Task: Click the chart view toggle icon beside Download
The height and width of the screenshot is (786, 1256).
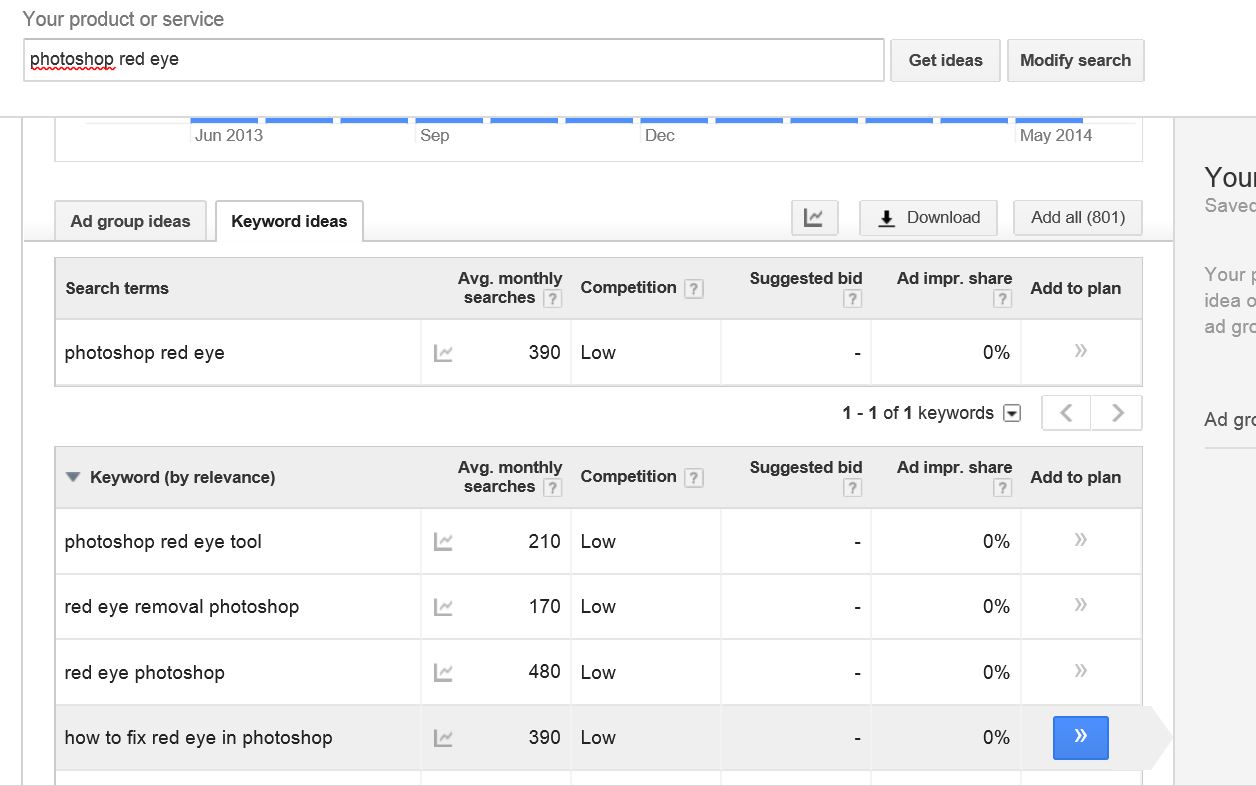Action: [814, 217]
